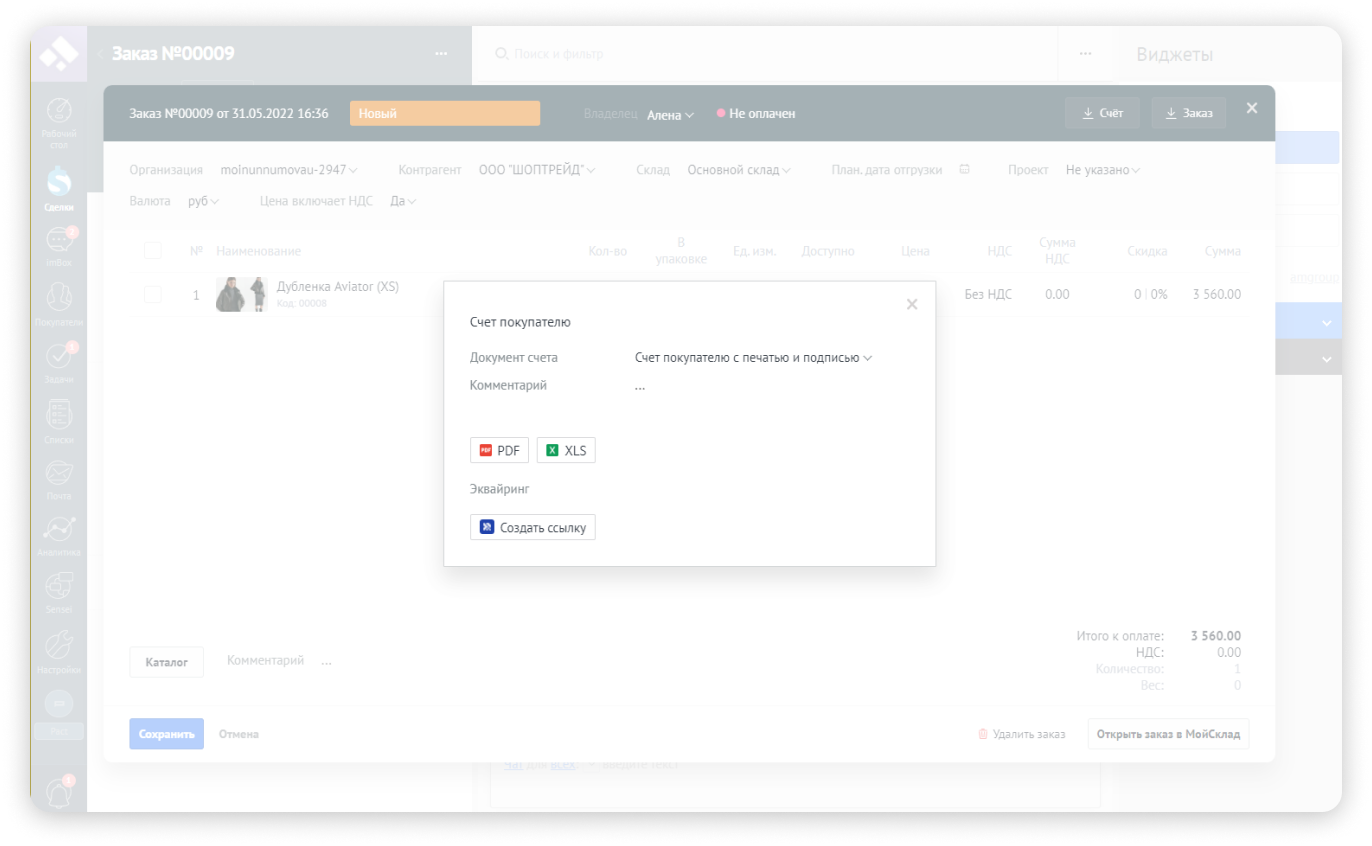Open the Организация dropdown
1372x846 pixels.
[x=288, y=171]
